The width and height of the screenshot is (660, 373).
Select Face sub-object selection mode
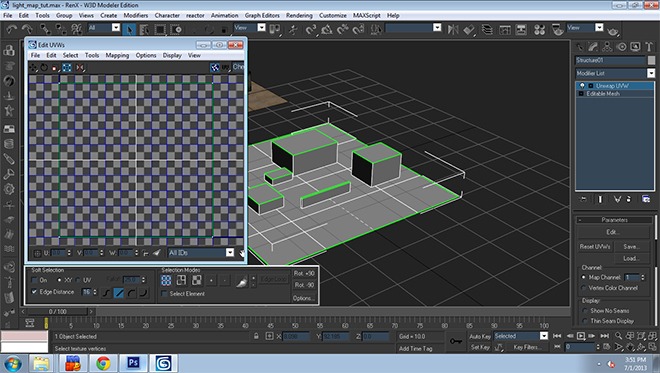197,280
